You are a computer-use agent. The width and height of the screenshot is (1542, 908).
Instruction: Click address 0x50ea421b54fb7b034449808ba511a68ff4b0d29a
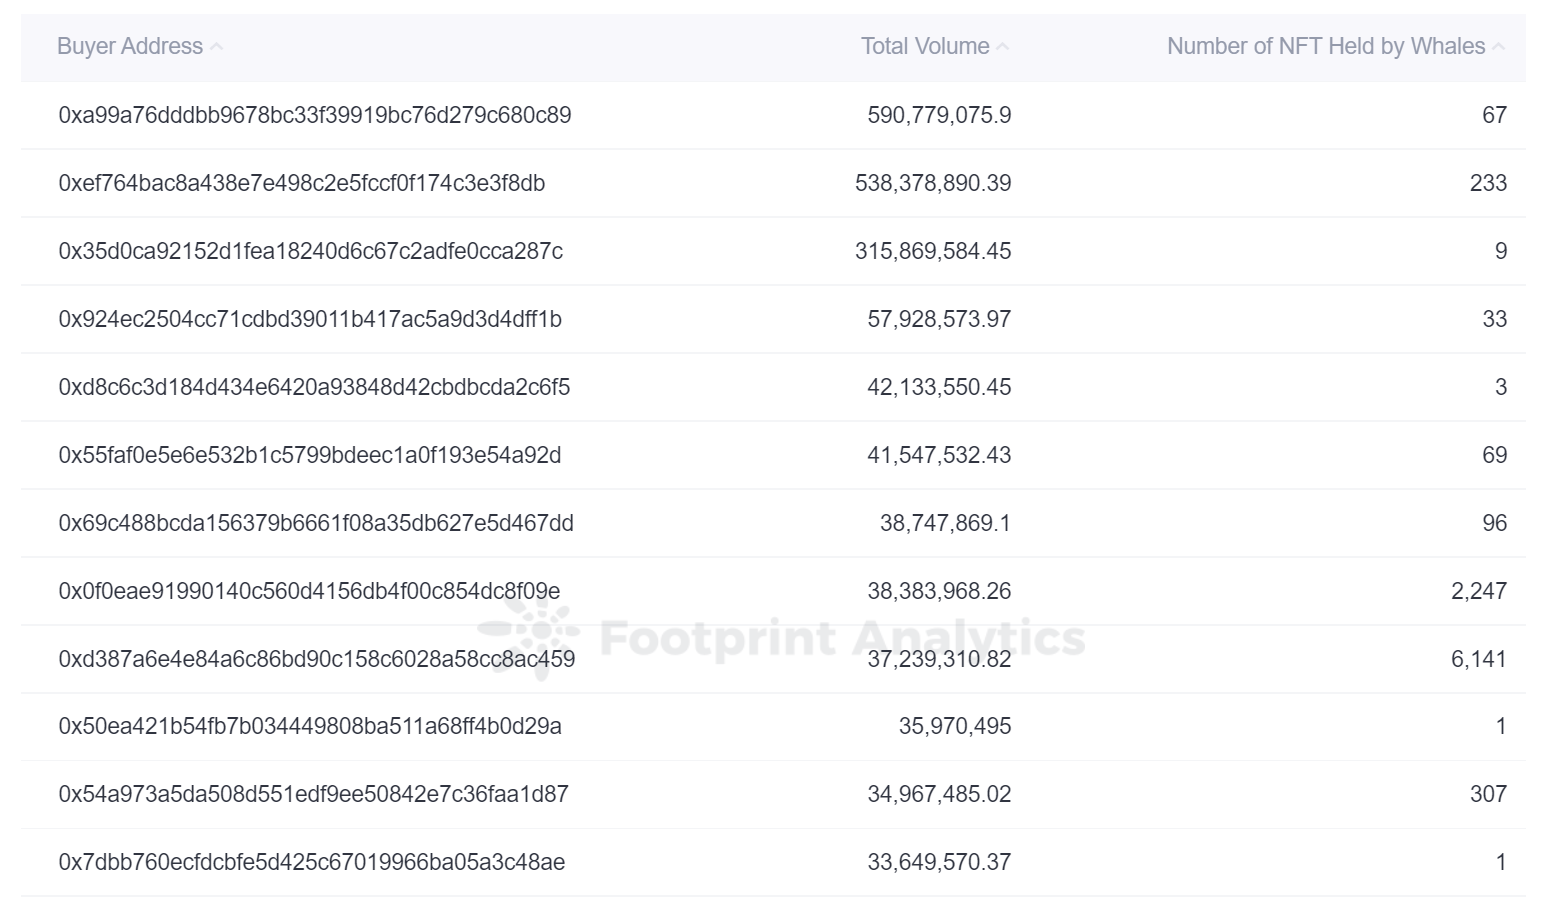[309, 726]
